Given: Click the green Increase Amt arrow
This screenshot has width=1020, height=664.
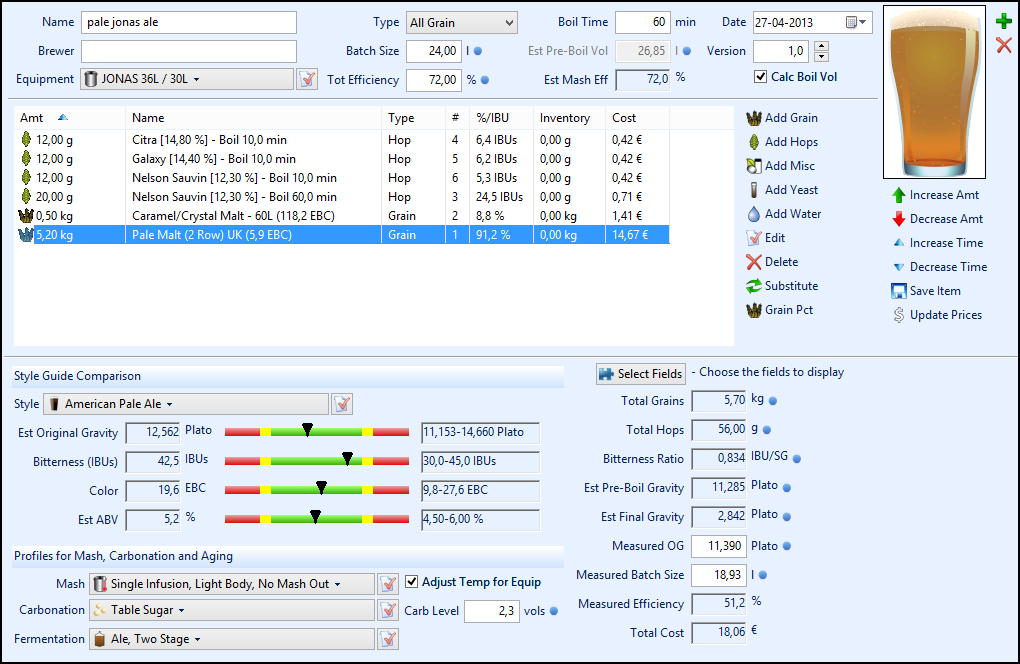Looking at the screenshot, I should 898,195.
